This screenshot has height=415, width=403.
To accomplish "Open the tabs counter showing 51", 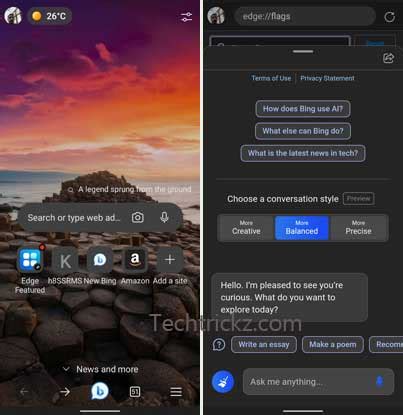I will [x=135, y=392].
